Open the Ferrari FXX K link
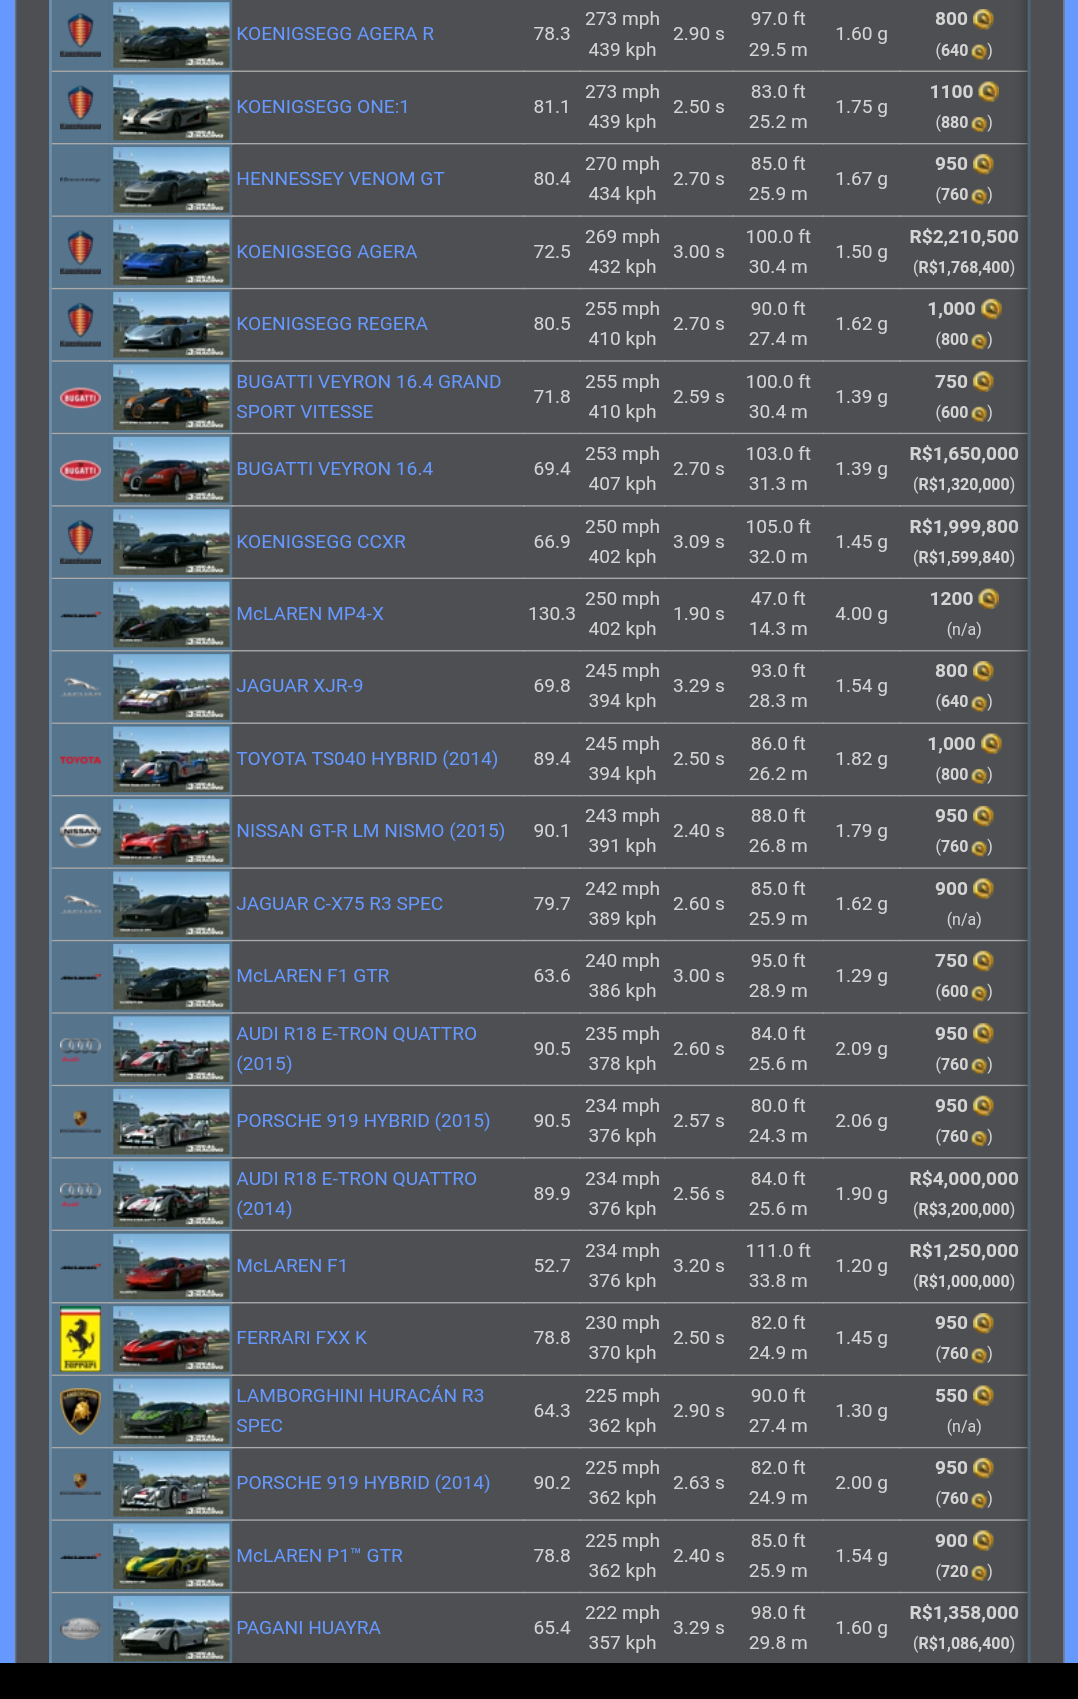This screenshot has height=1699, width=1078. (302, 1338)
